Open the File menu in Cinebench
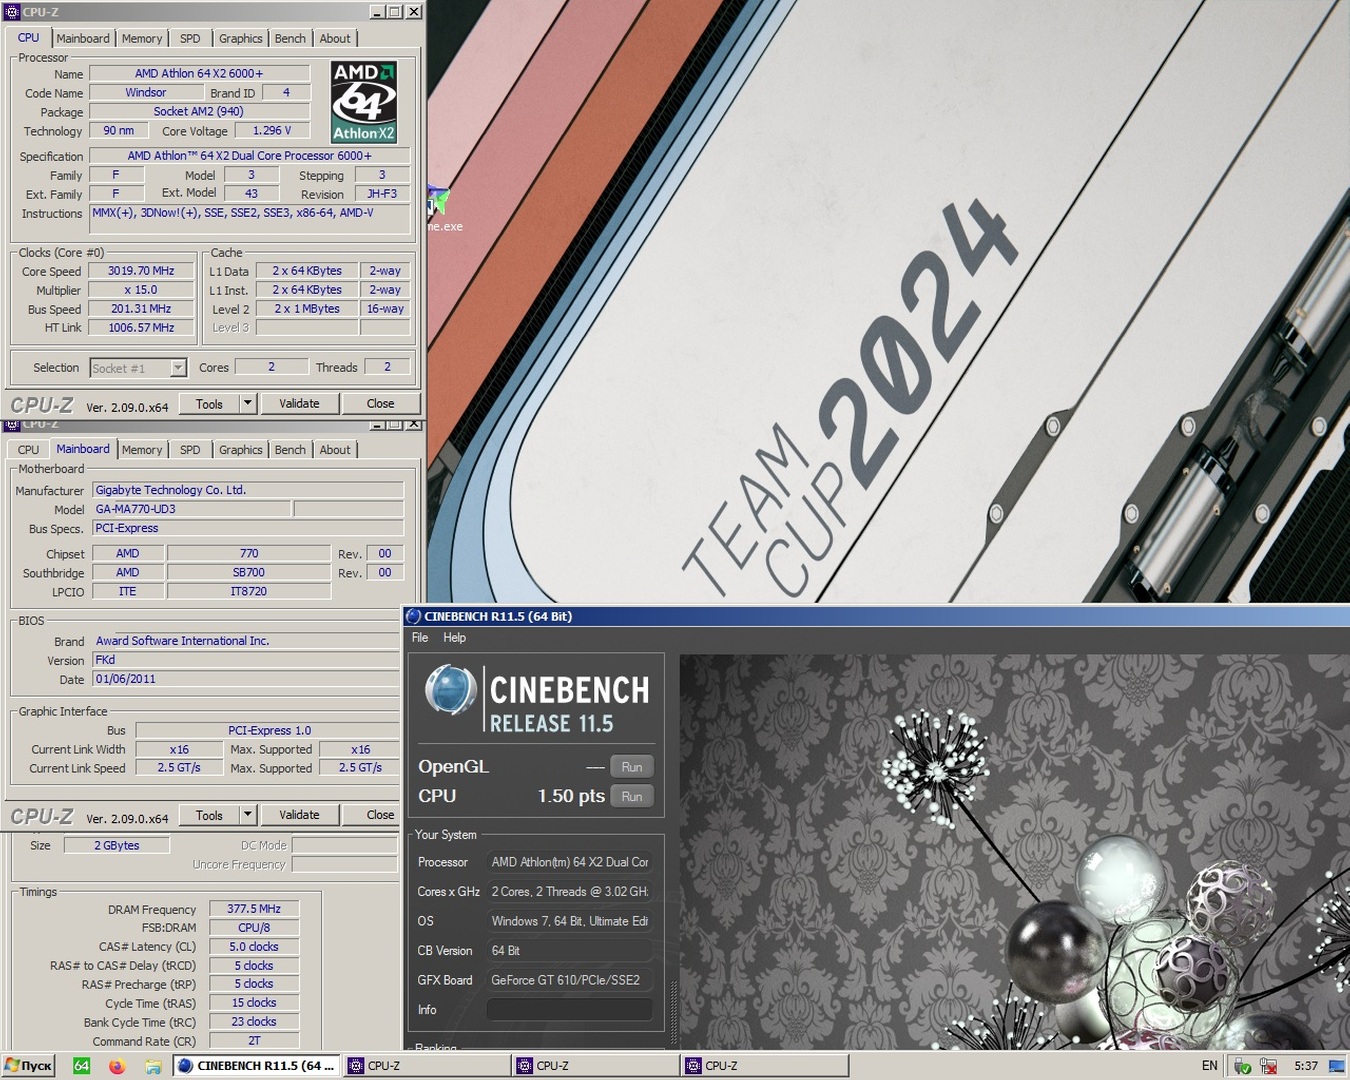The image size is (1350, 1080). coord(420,638)
